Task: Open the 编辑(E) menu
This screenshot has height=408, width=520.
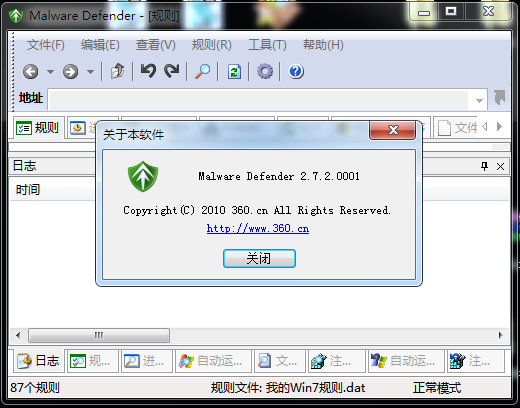Action: 100,45
